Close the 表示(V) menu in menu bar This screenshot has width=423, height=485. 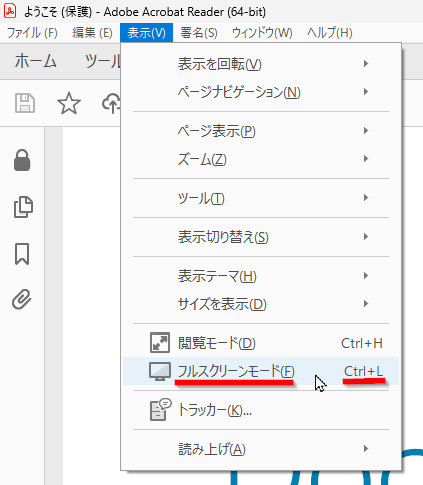pyautogui.click(x=146, y=33)
